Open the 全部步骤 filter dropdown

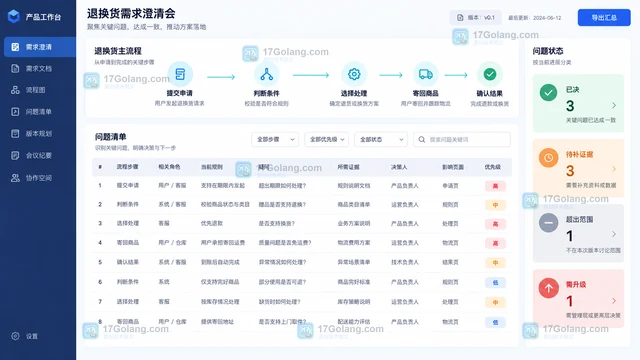275,140
